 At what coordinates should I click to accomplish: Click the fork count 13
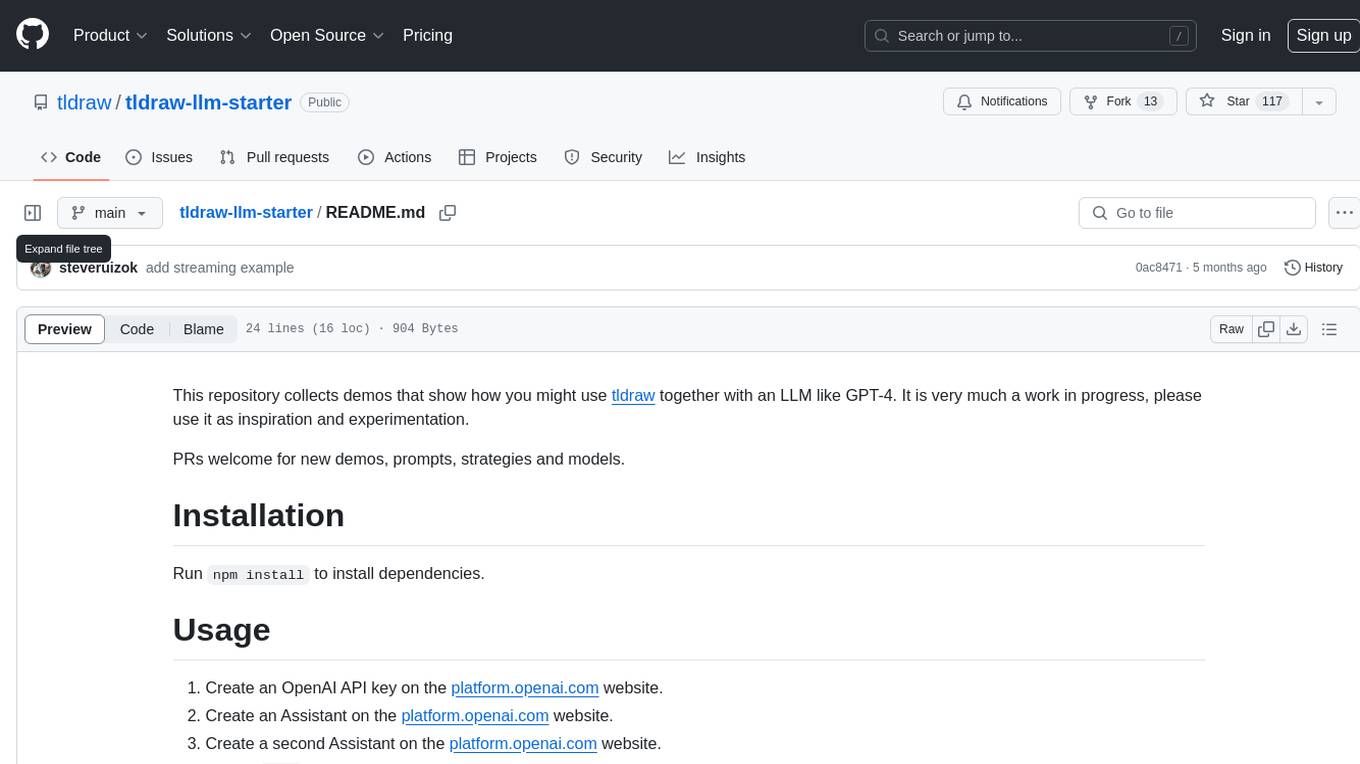[x=1150, y=102]
